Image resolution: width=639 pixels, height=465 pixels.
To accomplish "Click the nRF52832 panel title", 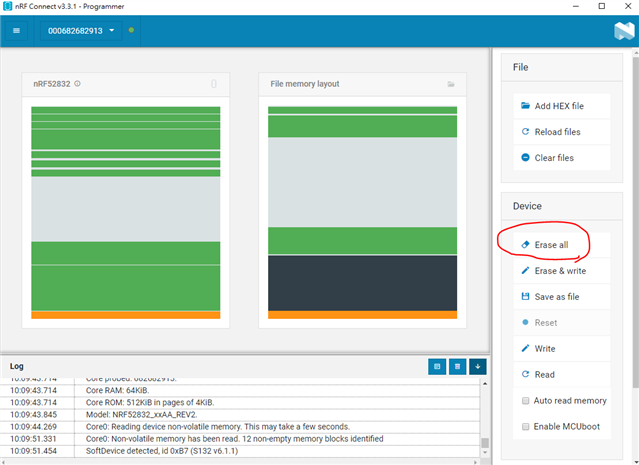I will click(52, 84).
